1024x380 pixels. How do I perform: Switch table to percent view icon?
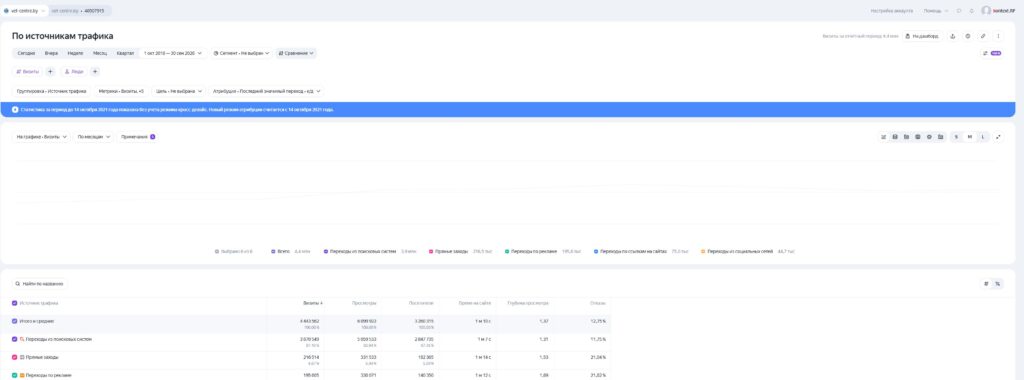point(997,283)
